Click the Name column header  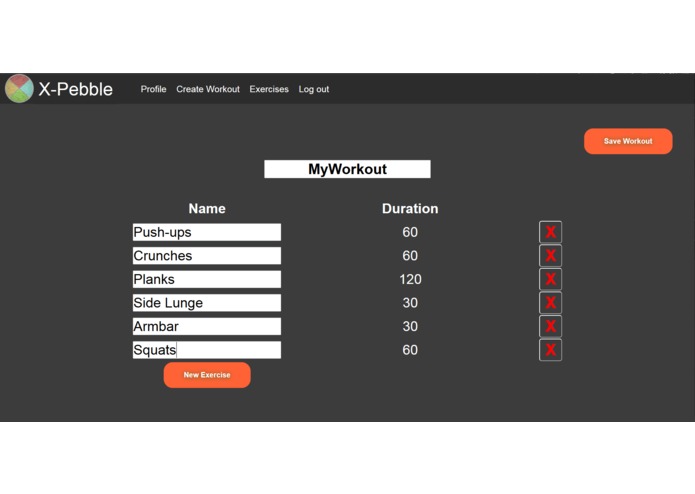pos(207,208)
